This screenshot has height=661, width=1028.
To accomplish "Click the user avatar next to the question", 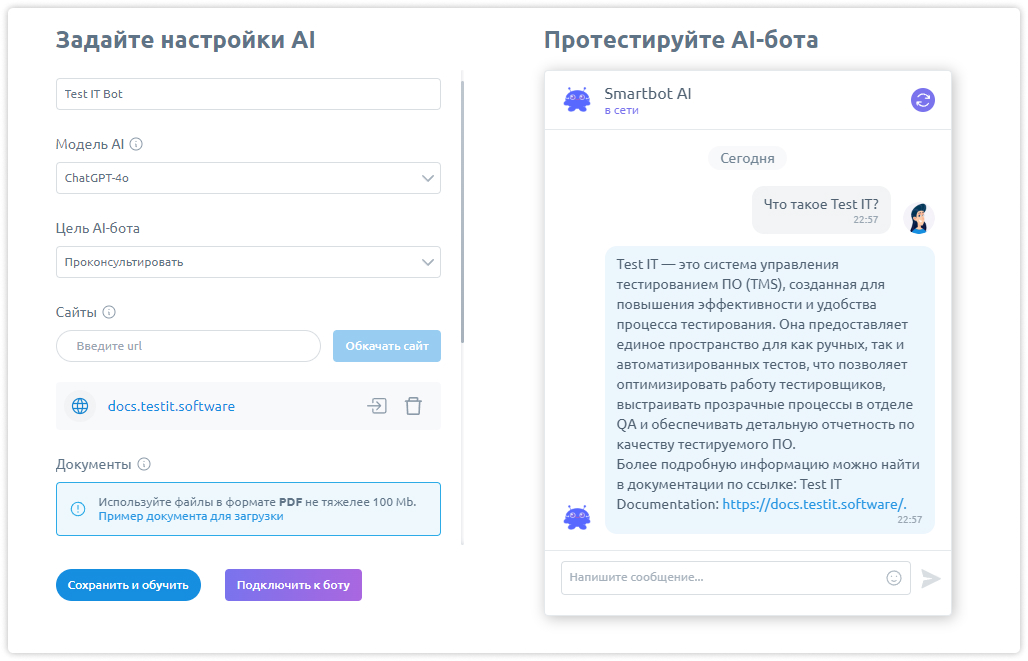I will 919,218.
